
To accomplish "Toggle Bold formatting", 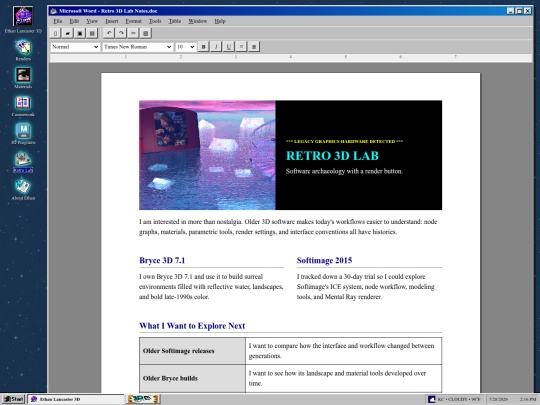I will [203, 46].
